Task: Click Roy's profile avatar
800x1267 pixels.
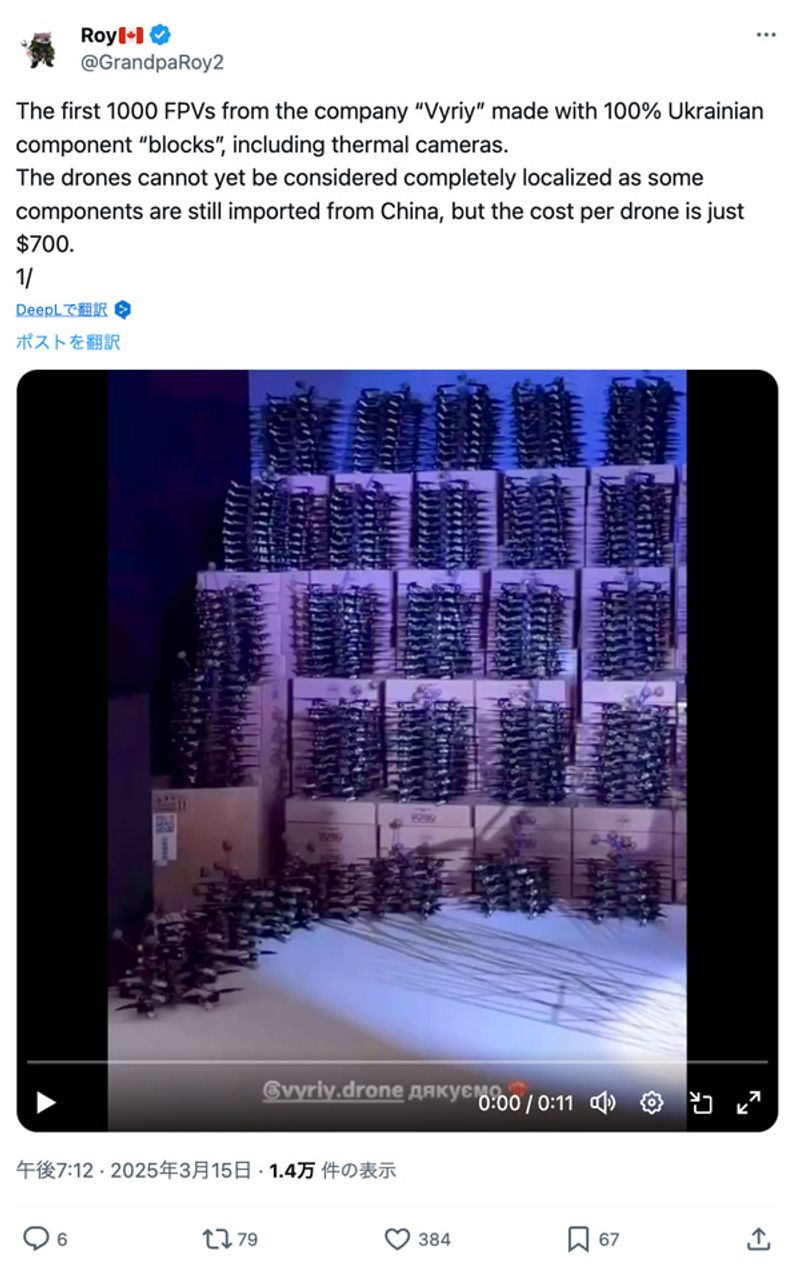Action: point(41,48)
